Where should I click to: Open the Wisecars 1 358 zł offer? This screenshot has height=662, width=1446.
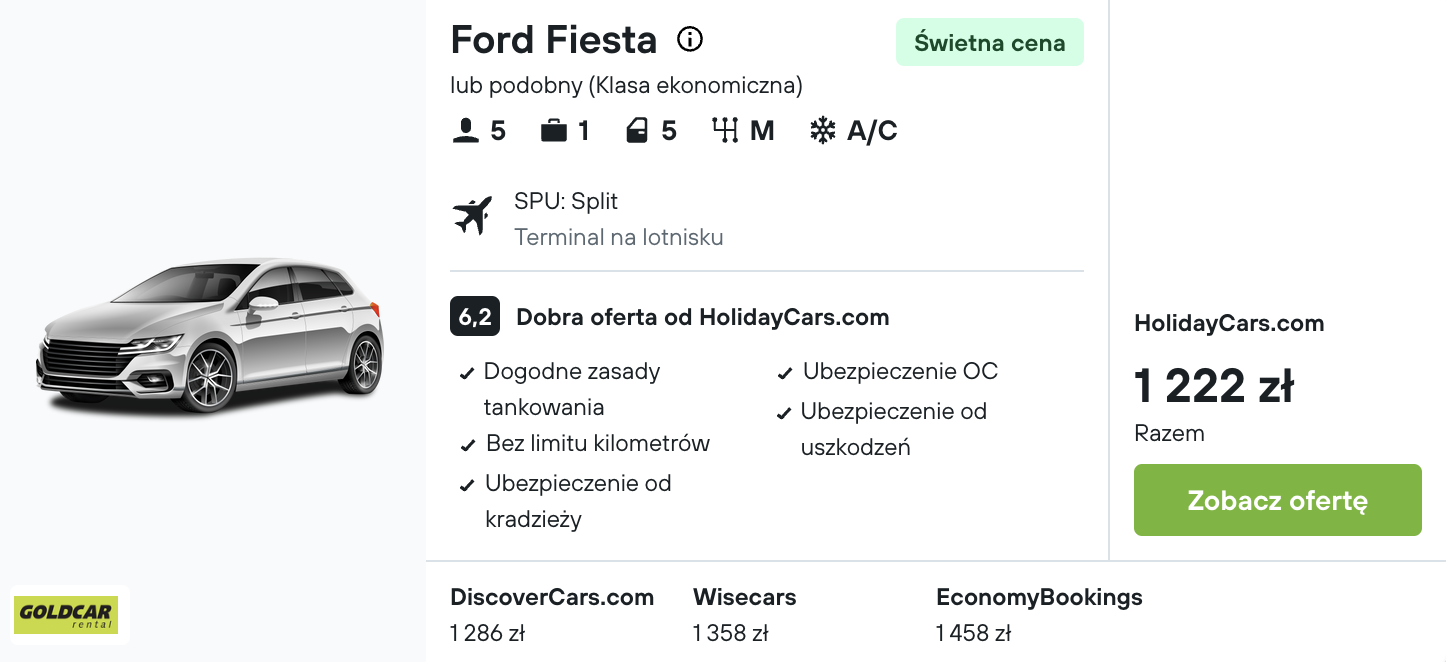pos(744,614)
